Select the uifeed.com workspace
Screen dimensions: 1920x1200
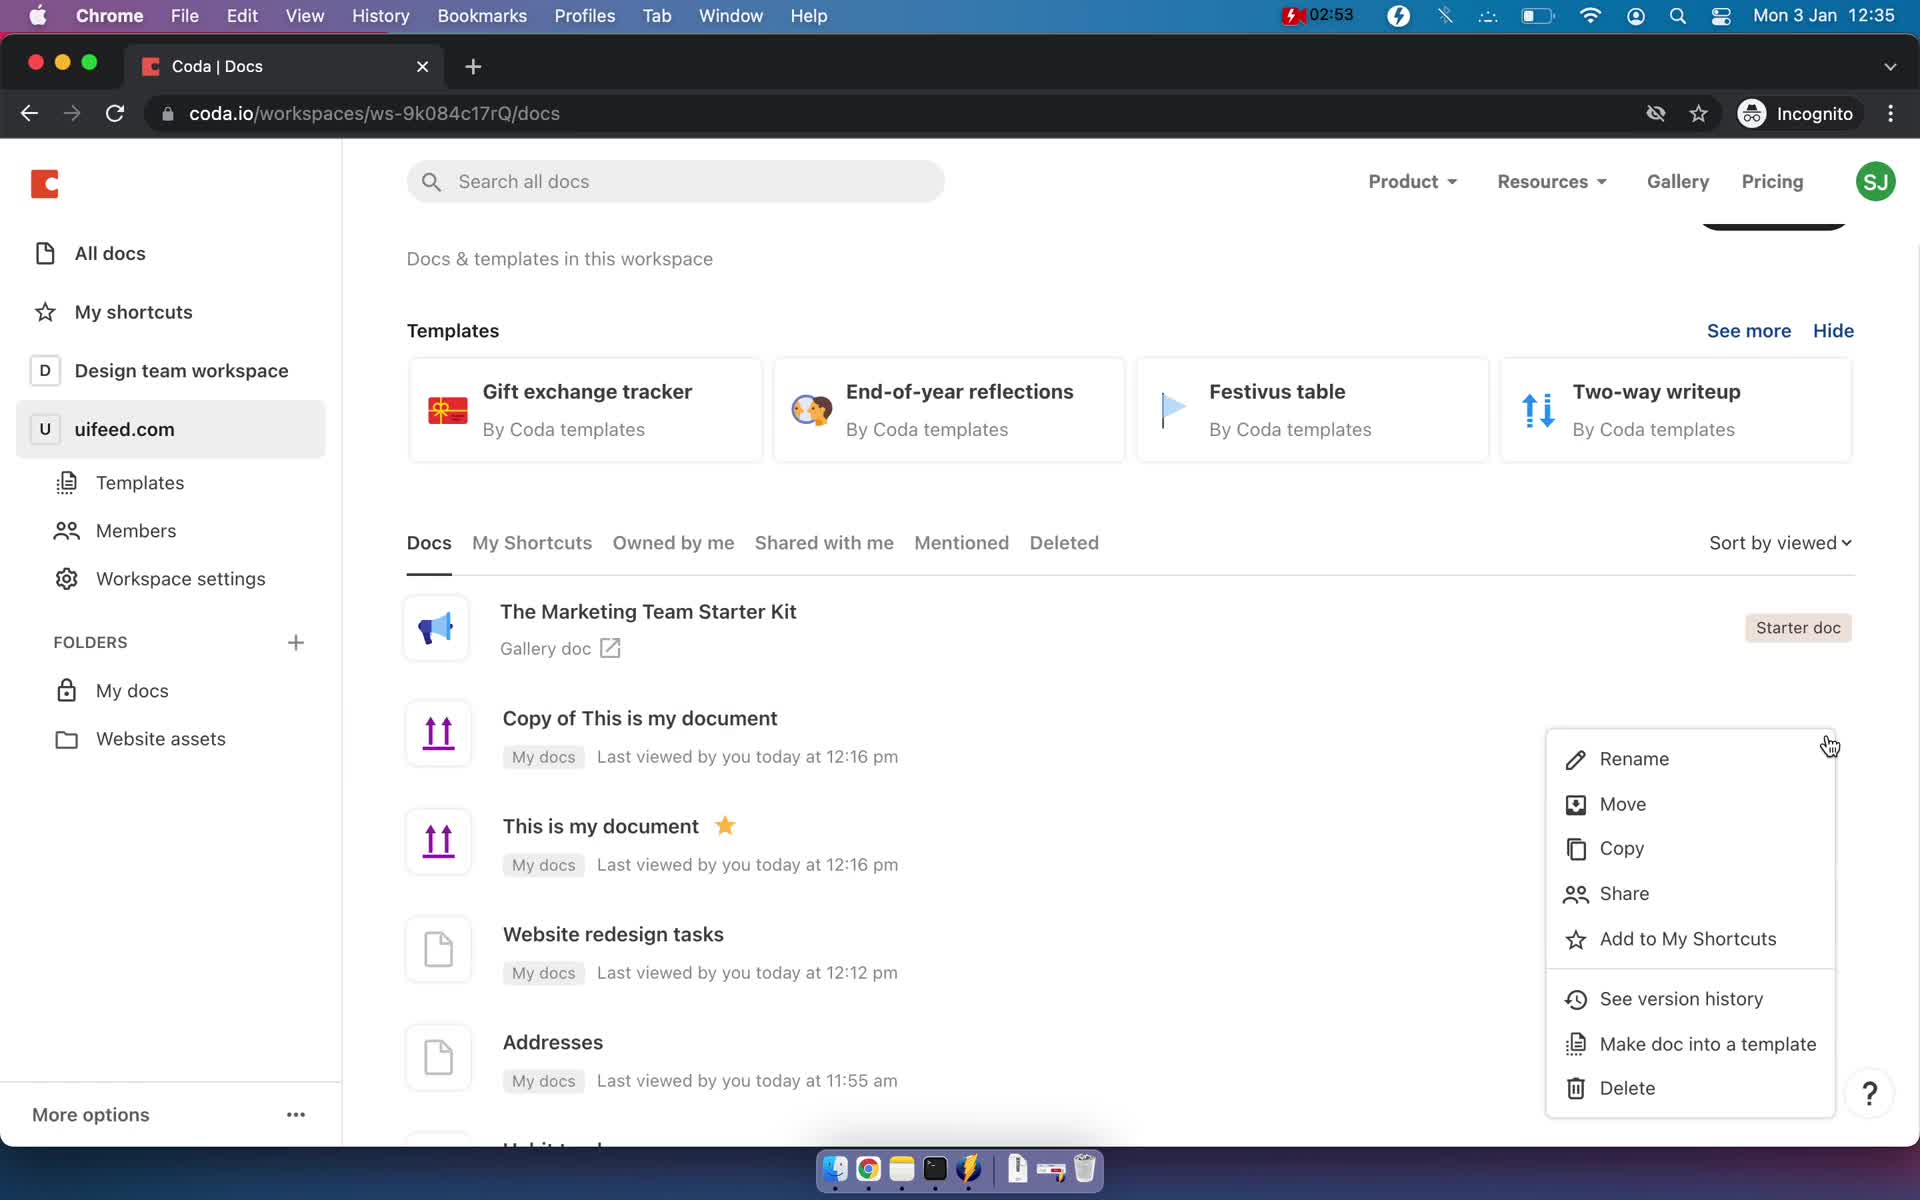tap(170, 429)
